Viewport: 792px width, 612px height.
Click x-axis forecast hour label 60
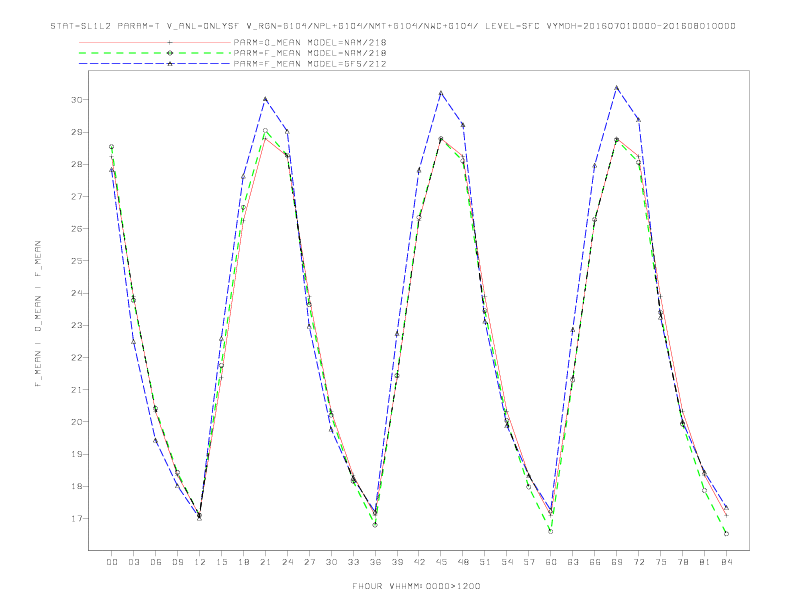(551, 562)
